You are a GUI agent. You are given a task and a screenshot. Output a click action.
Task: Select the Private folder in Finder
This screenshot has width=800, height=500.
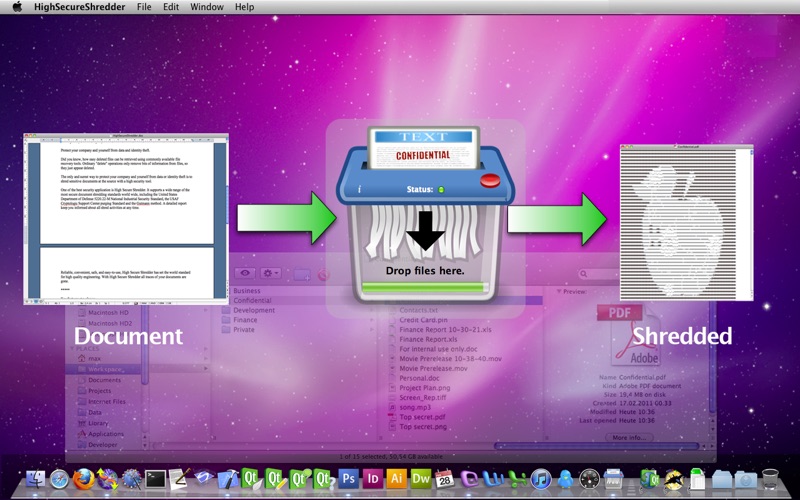[x=243, y=330]
